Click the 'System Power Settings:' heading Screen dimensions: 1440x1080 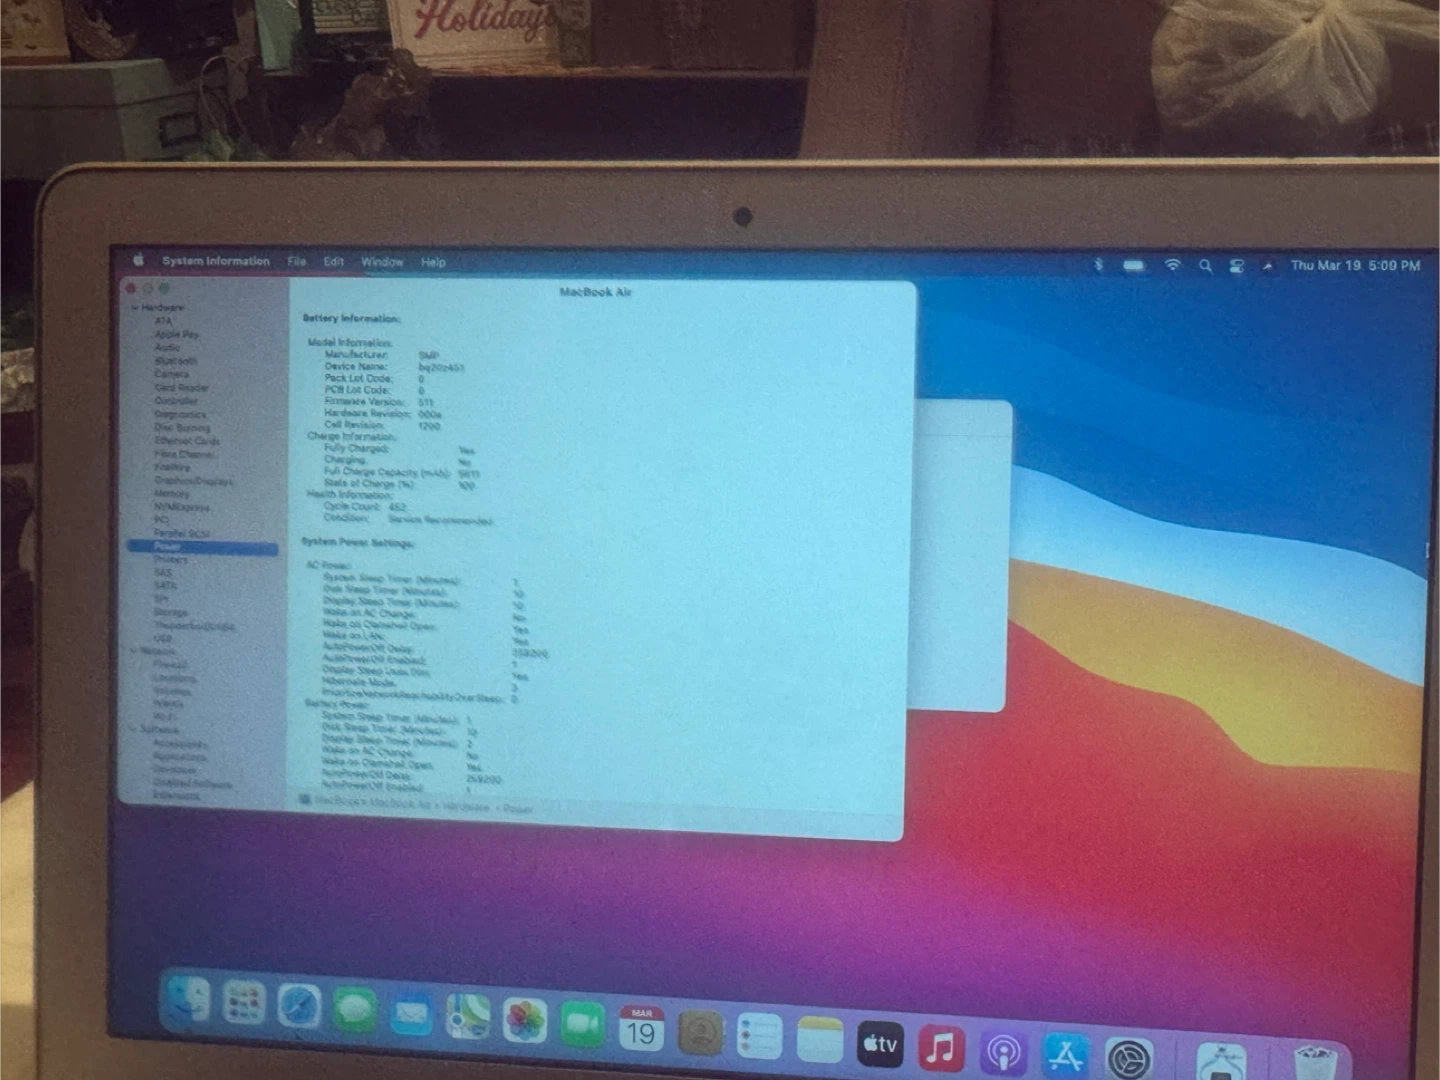358,542
